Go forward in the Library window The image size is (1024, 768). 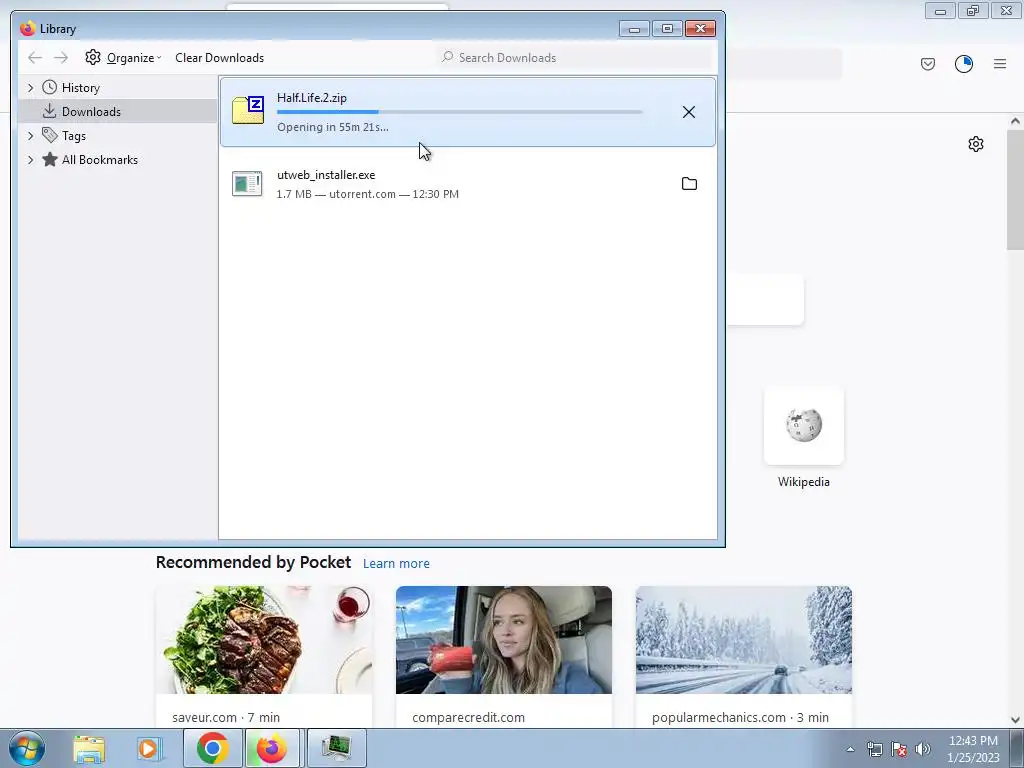pyautogui.click(x=61, y=57)
